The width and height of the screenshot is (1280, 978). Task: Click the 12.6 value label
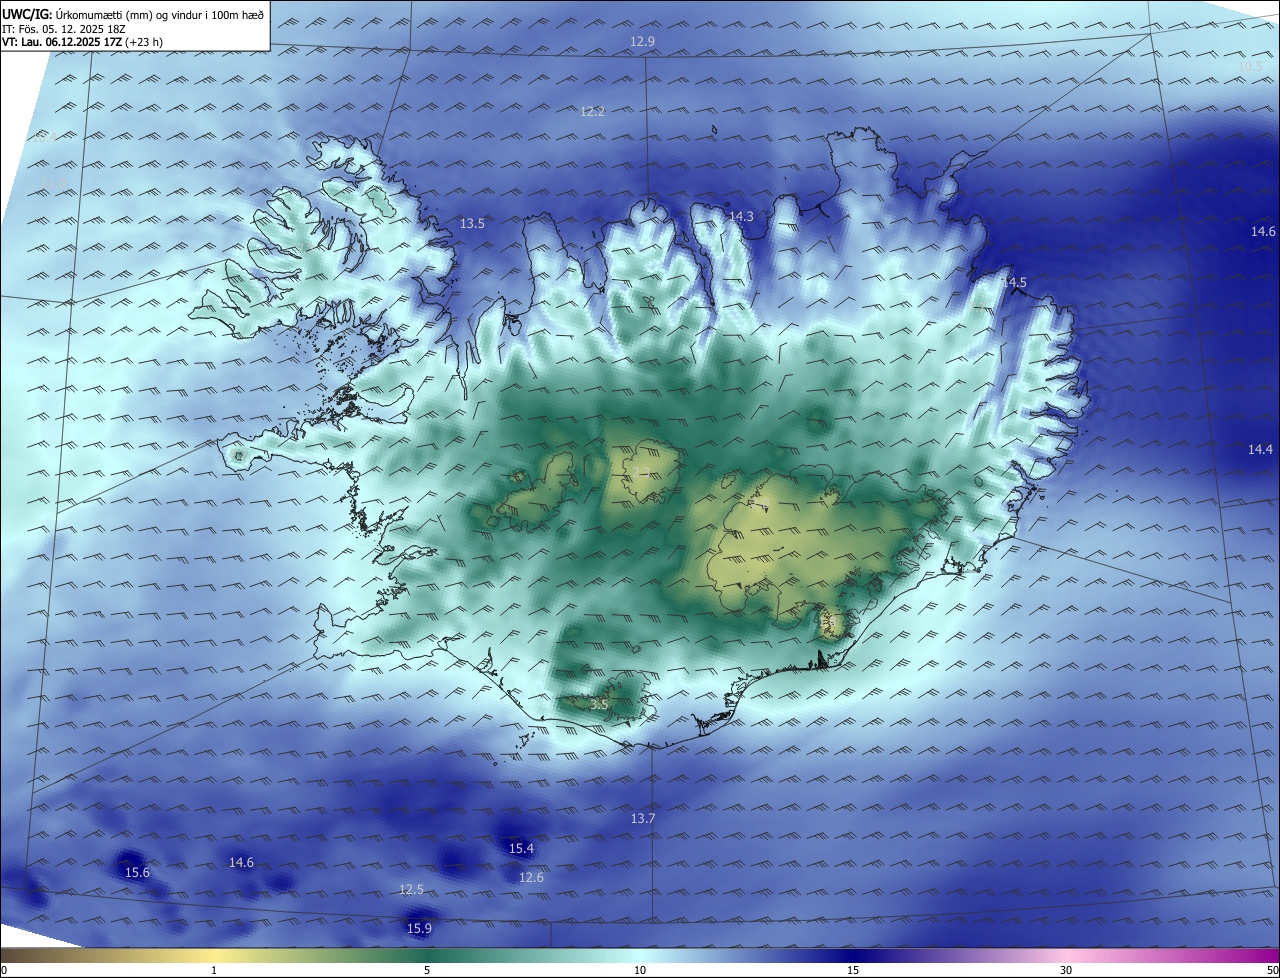coord(531,878)
